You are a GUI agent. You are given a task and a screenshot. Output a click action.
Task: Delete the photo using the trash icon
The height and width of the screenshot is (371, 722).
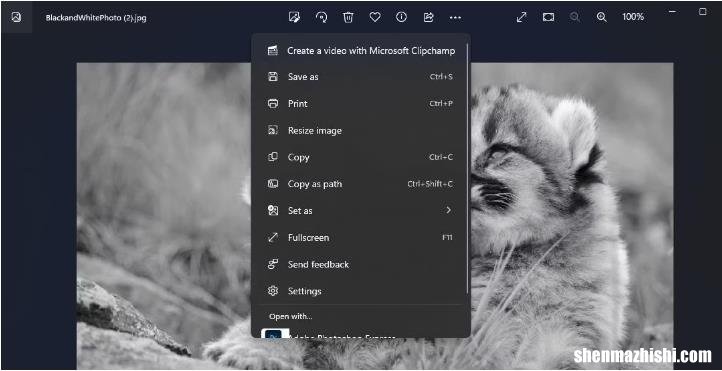pyautogui.click(x=348, y=17)
